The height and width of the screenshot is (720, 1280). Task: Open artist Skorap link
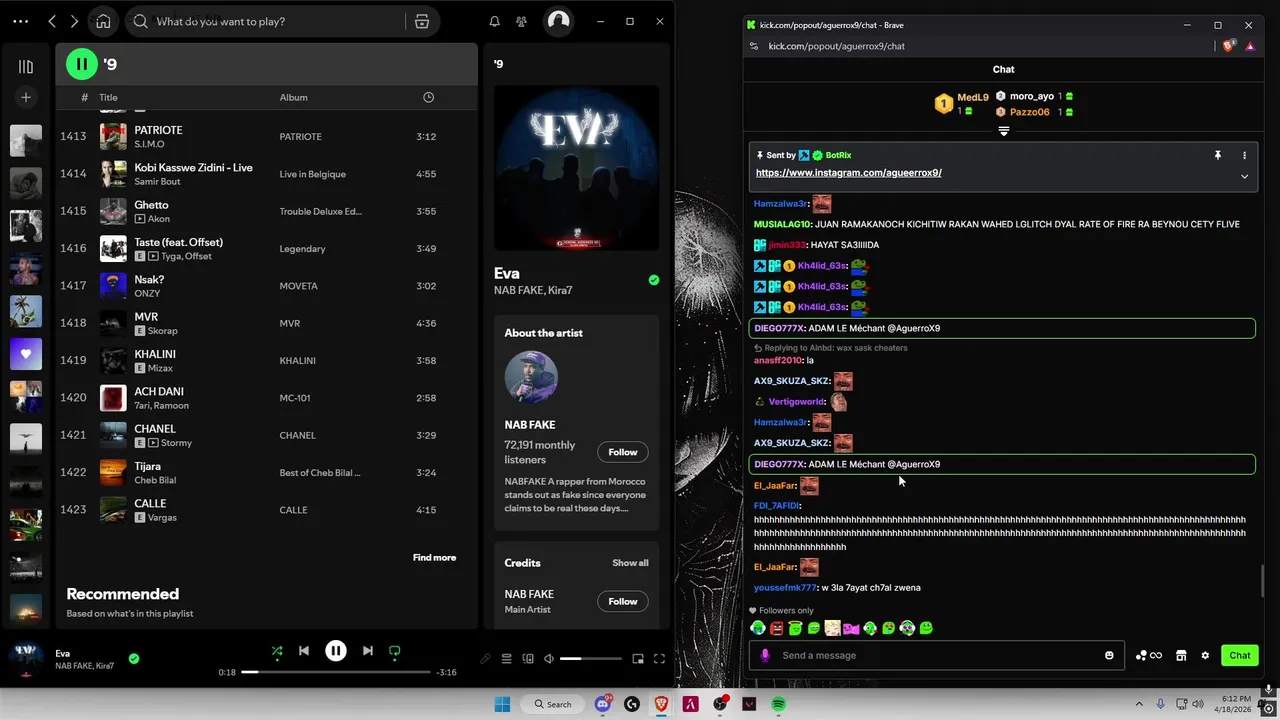tap(163, 331)
